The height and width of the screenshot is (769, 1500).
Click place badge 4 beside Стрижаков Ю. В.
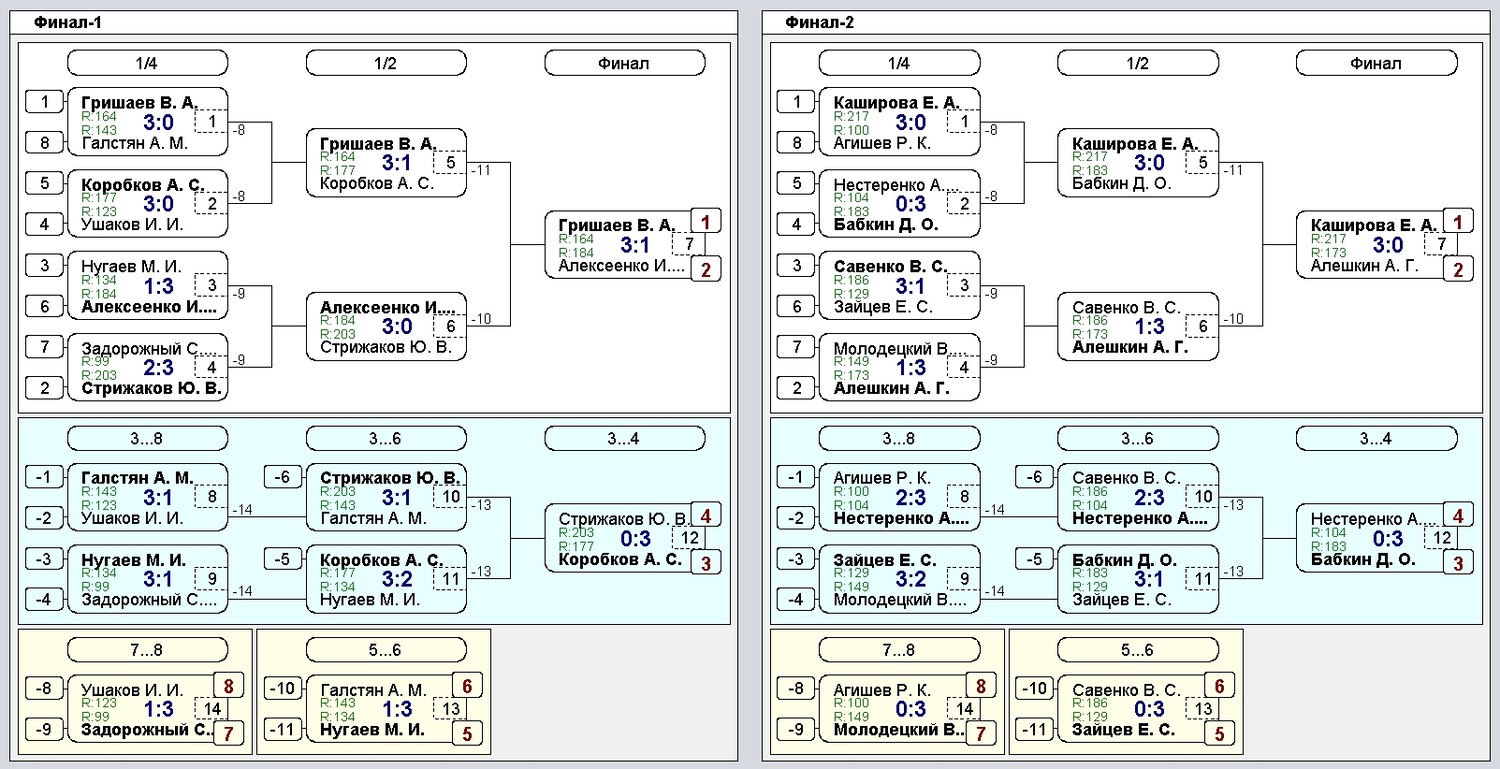[705, 516]
